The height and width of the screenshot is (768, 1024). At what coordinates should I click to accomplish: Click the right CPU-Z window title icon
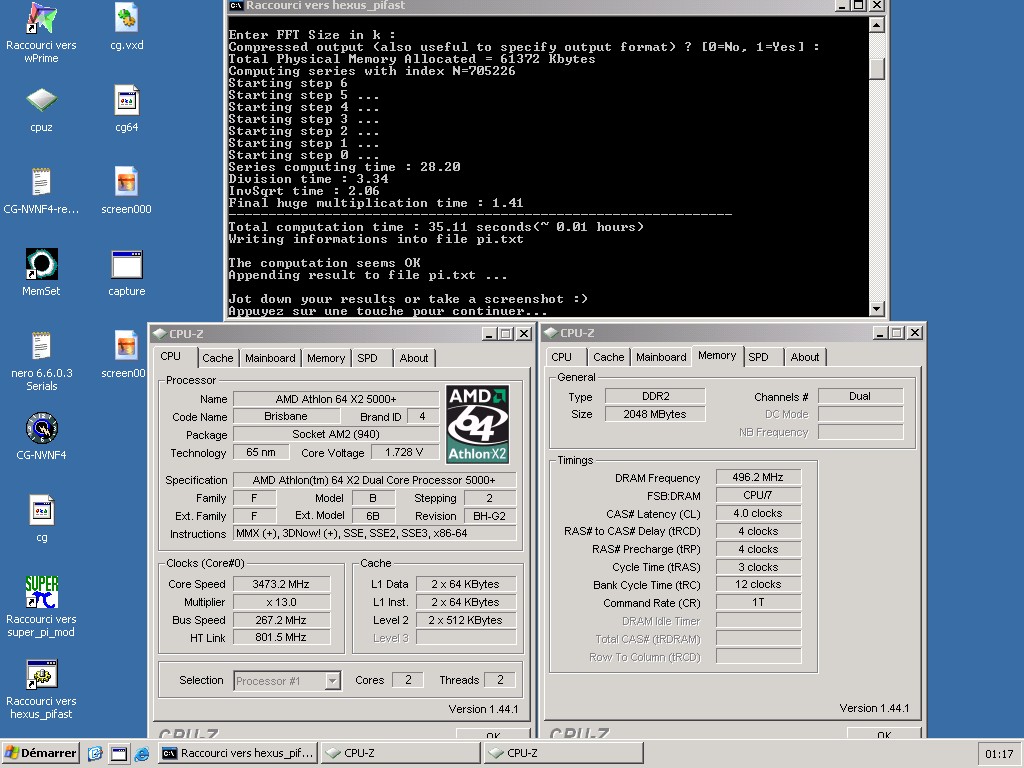(551, 333)
